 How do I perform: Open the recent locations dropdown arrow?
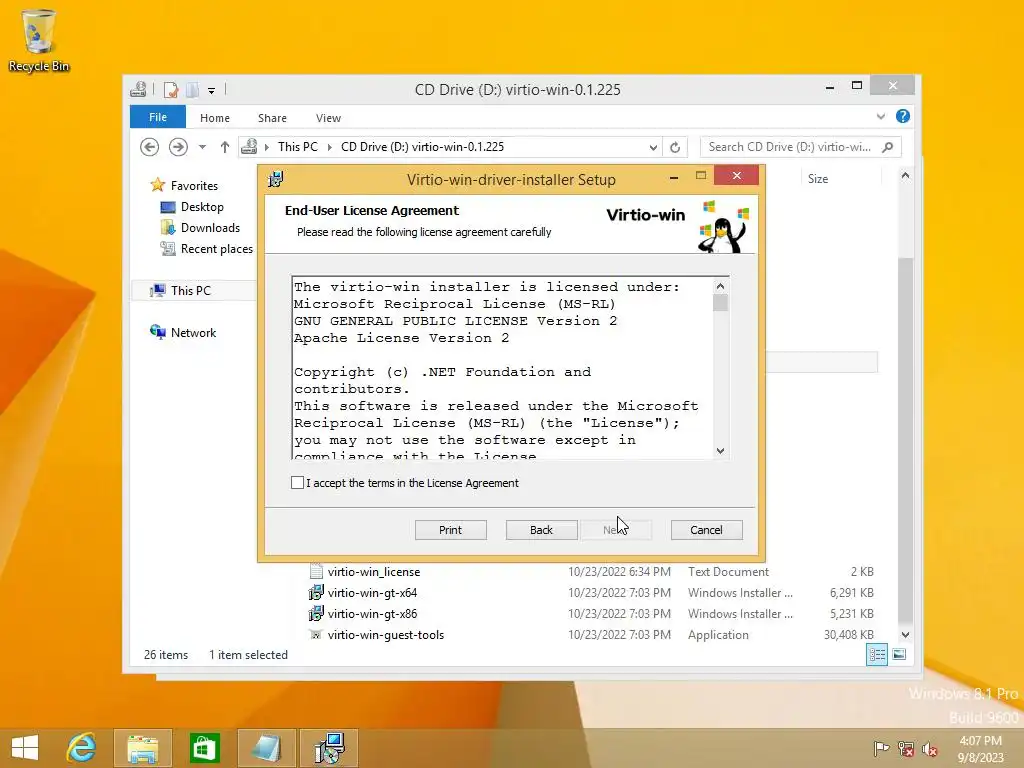(202, 147)
